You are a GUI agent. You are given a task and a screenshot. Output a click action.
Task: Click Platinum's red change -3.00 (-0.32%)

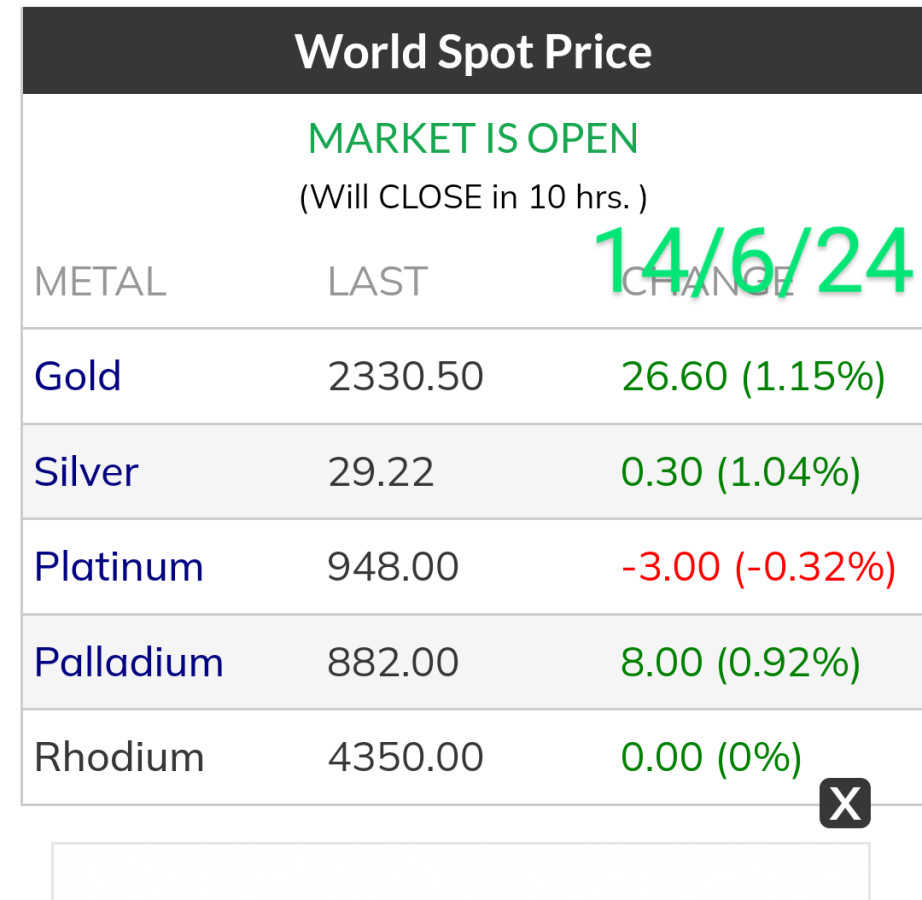[x=758, y=567]
